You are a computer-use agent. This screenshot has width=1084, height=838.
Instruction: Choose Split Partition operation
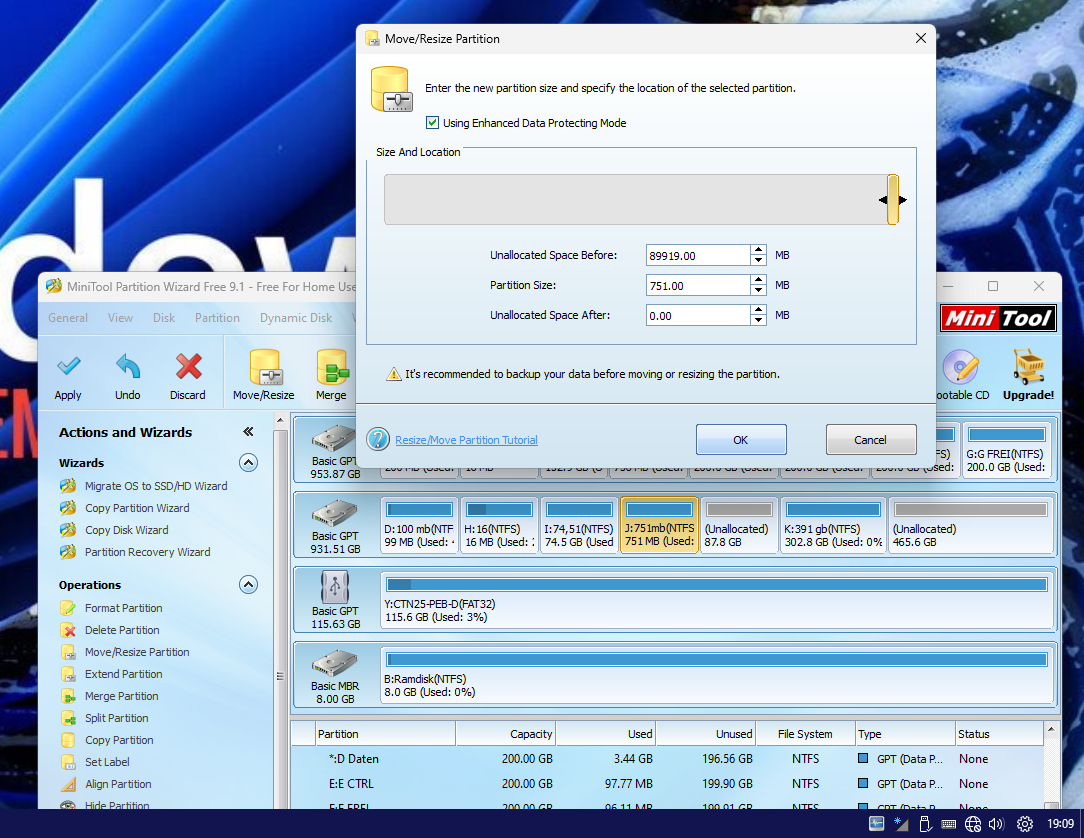(116, 718)
